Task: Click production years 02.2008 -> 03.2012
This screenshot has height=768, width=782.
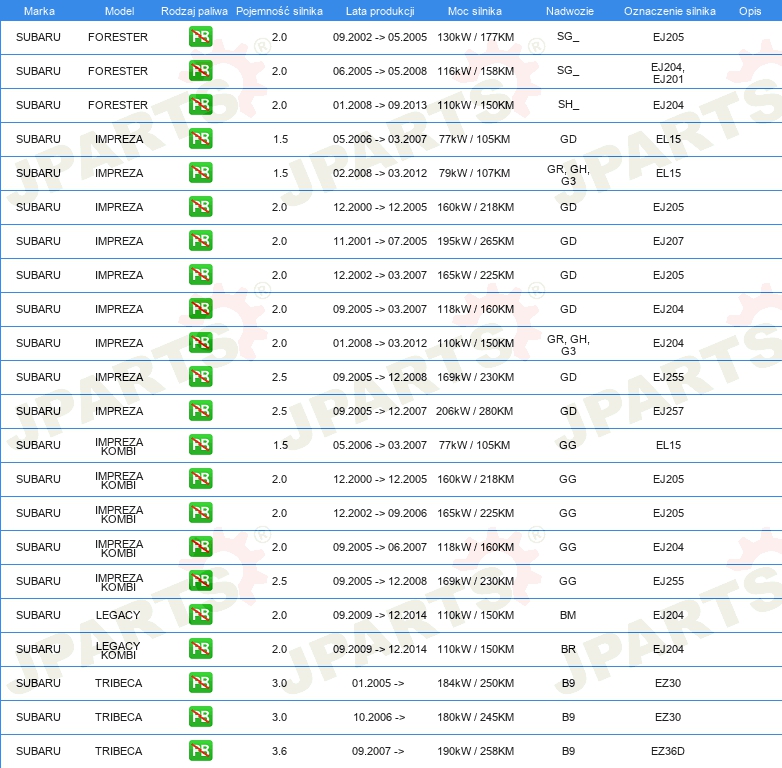Action: pyautogui.click(x=380, y=173)
